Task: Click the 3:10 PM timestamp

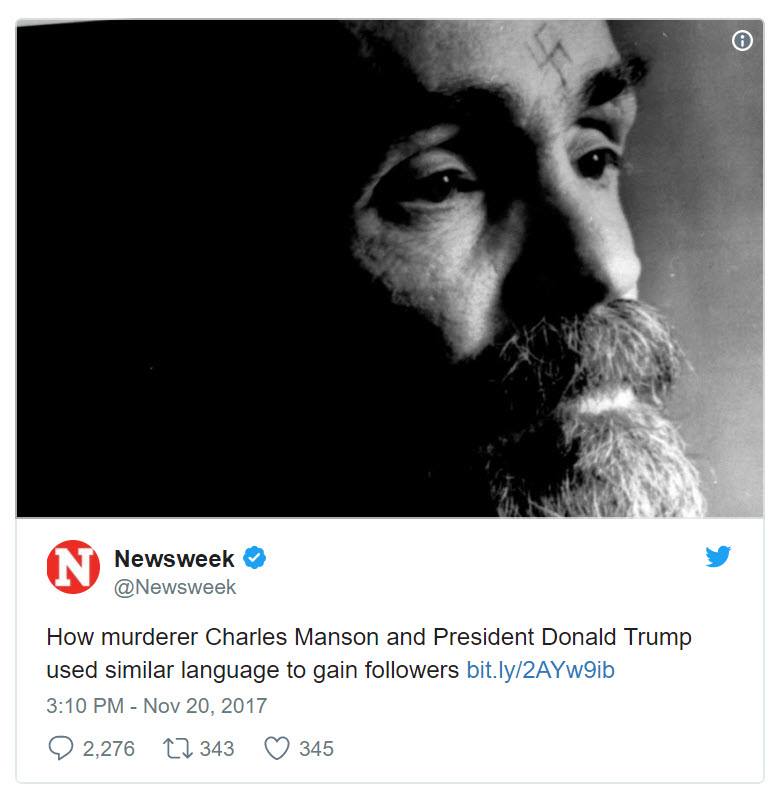Action: [85, 706]
